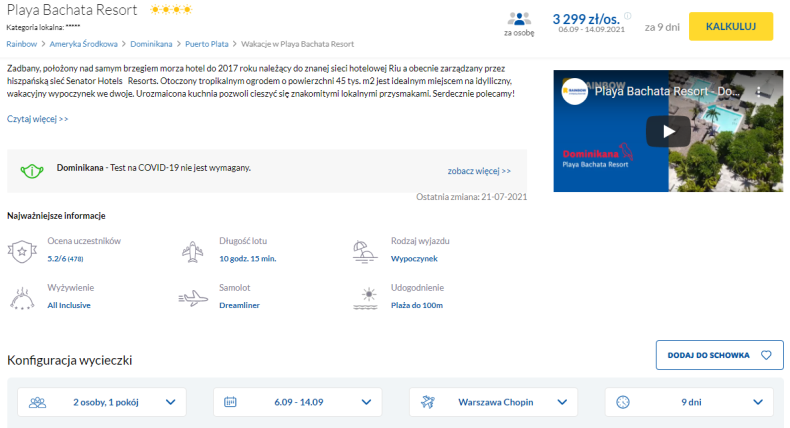Click the people icon above za osobę

(x=519, y=19)
